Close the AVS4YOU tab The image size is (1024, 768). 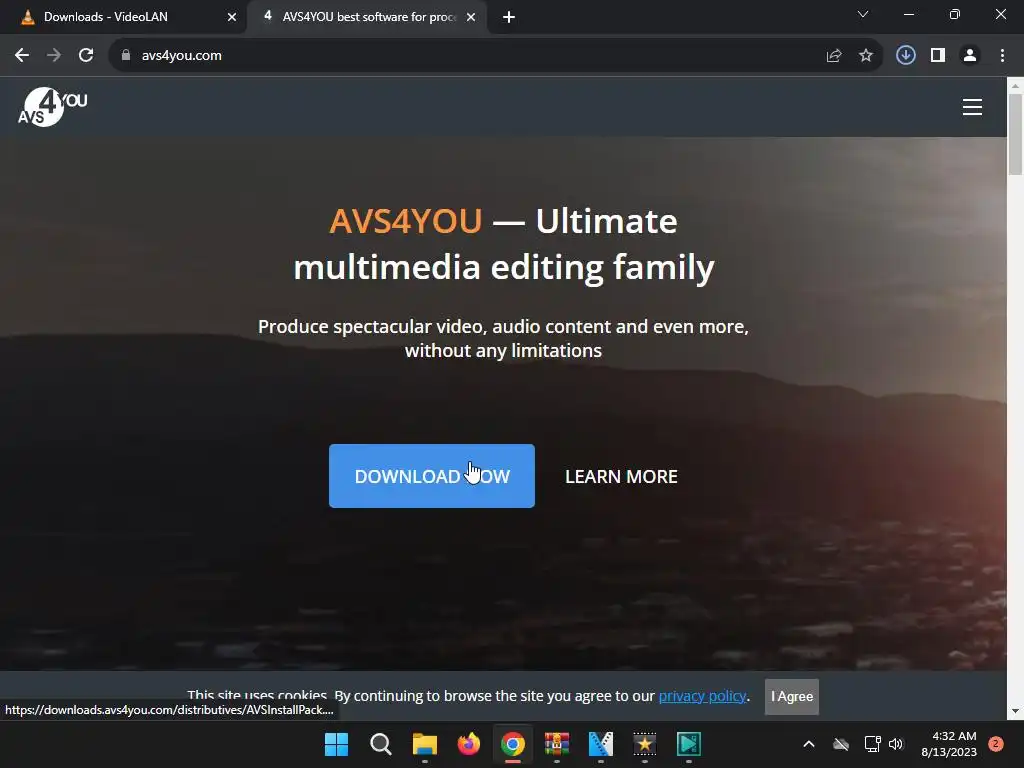[x=471, y=17]
